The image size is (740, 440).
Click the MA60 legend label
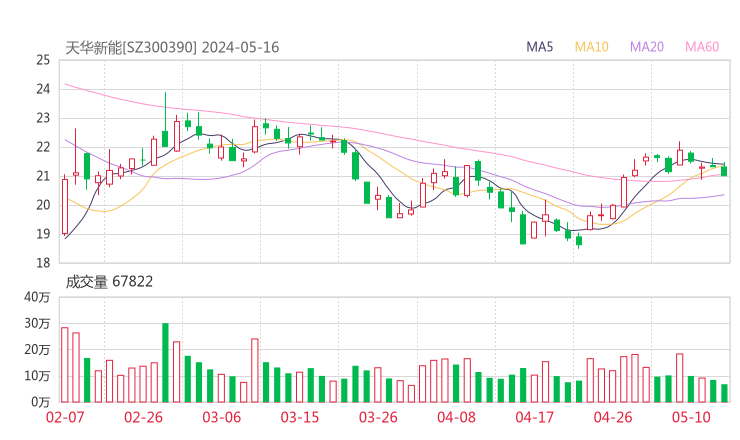click(x=702, y=47)
